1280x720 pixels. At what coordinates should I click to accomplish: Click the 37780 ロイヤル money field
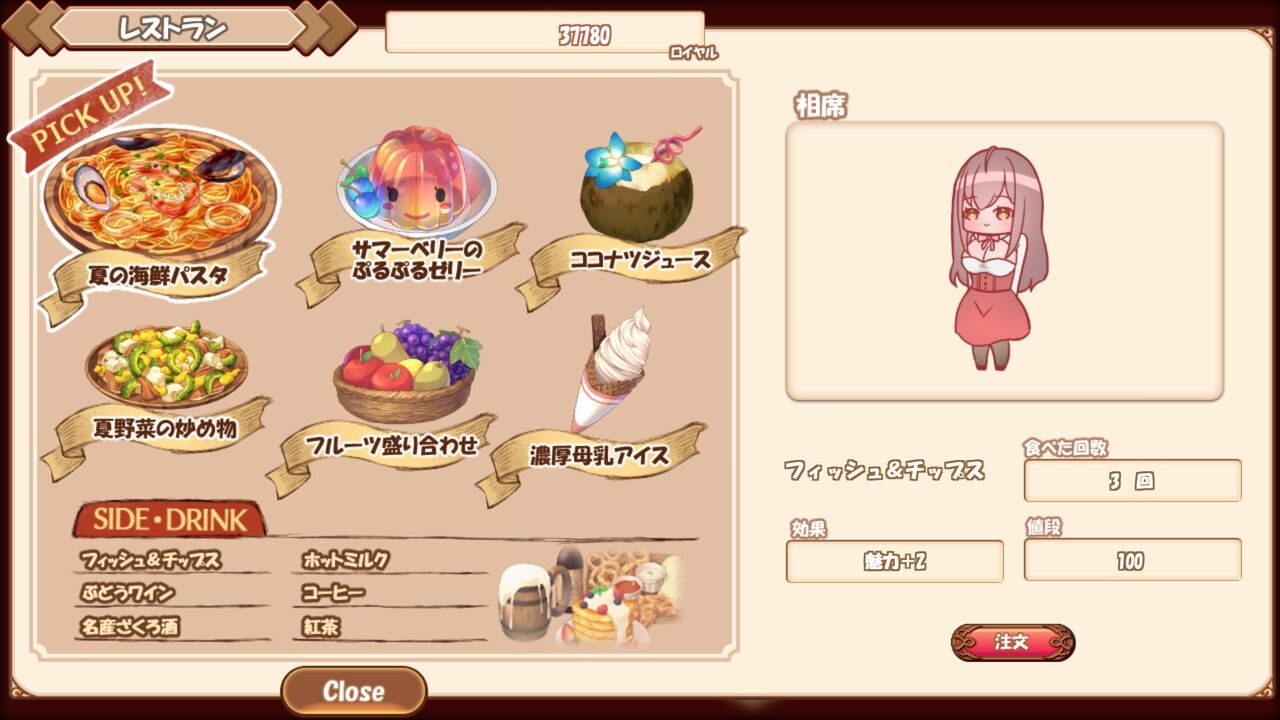[x=545, y=34]
